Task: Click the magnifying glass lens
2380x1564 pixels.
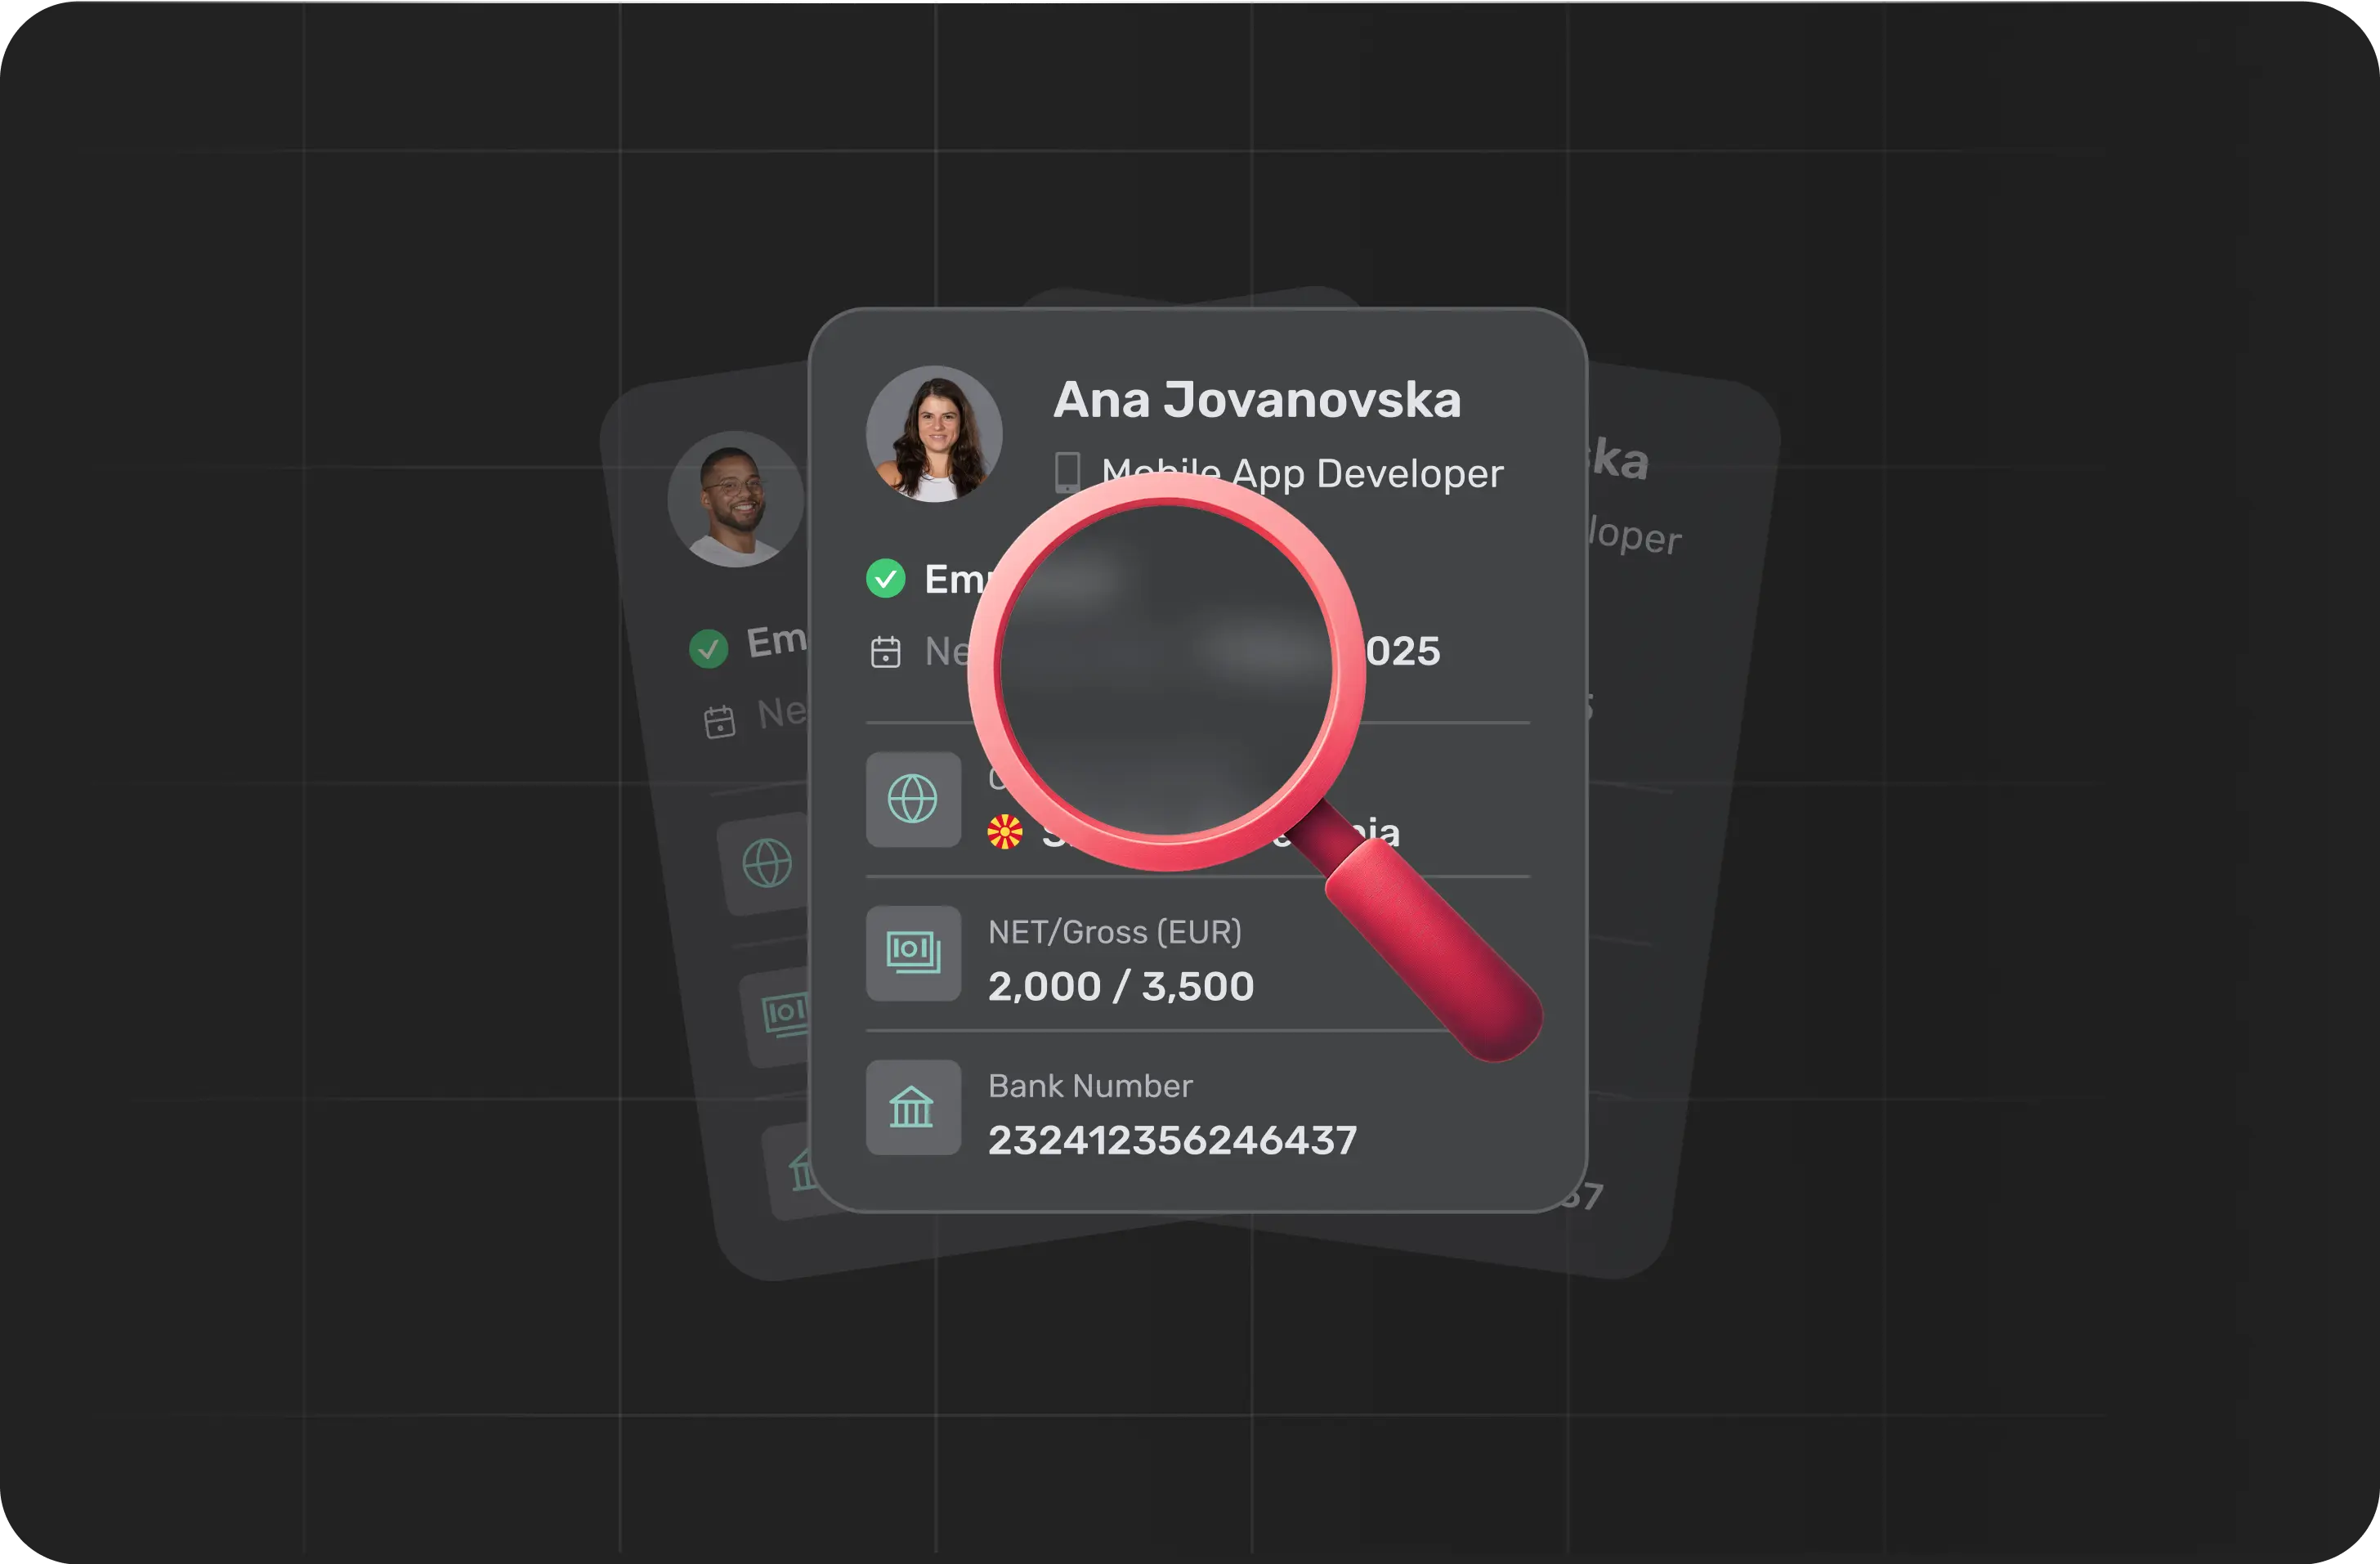Action: point(1166,670)
